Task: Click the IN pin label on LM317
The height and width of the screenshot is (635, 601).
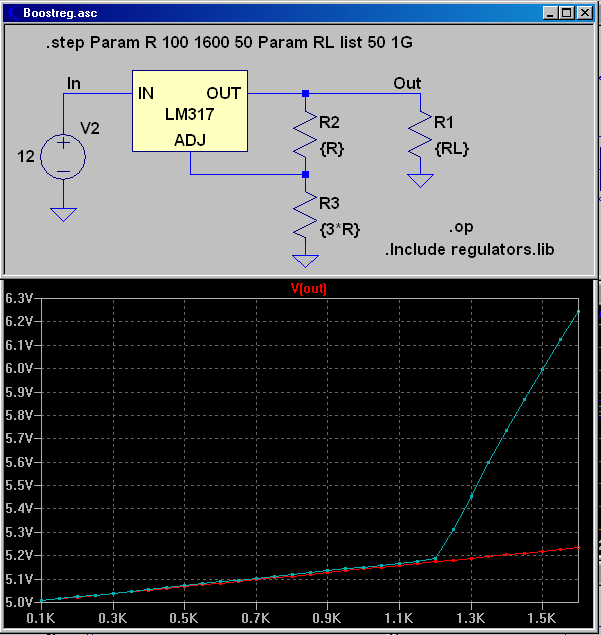Action: [x=146, y=94]
